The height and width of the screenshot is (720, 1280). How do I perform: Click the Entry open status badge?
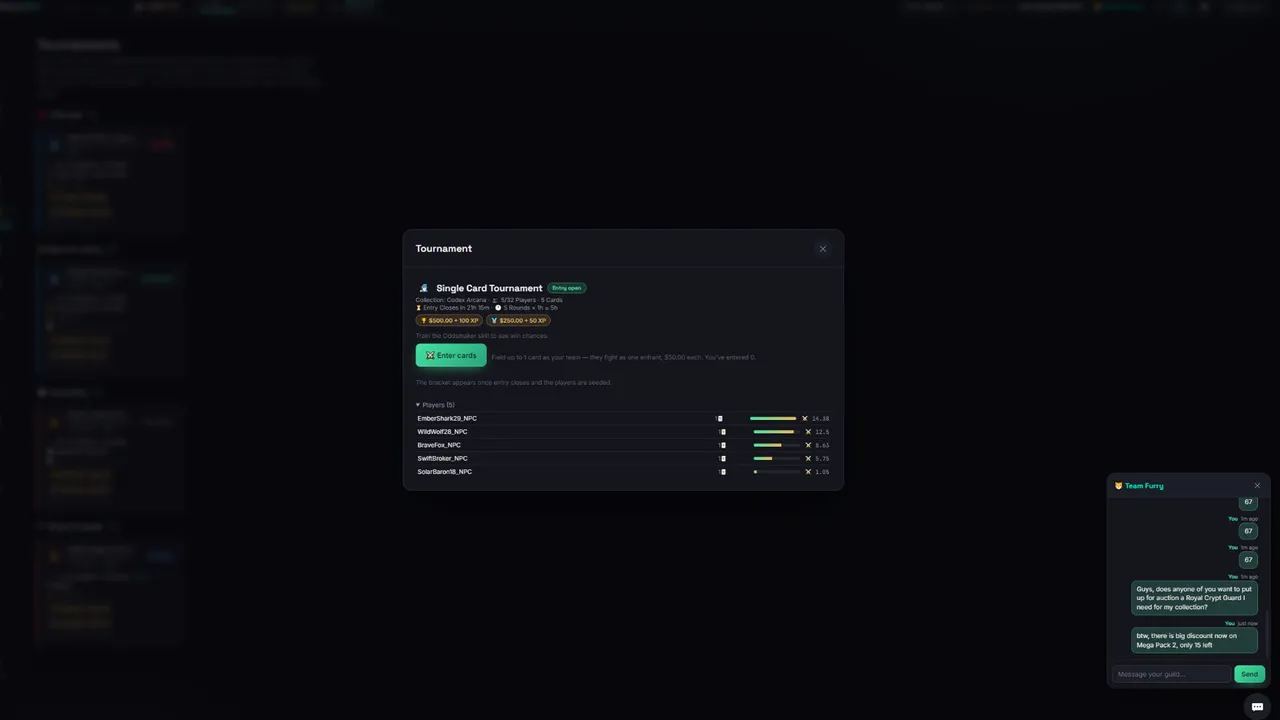click(567, 288)
